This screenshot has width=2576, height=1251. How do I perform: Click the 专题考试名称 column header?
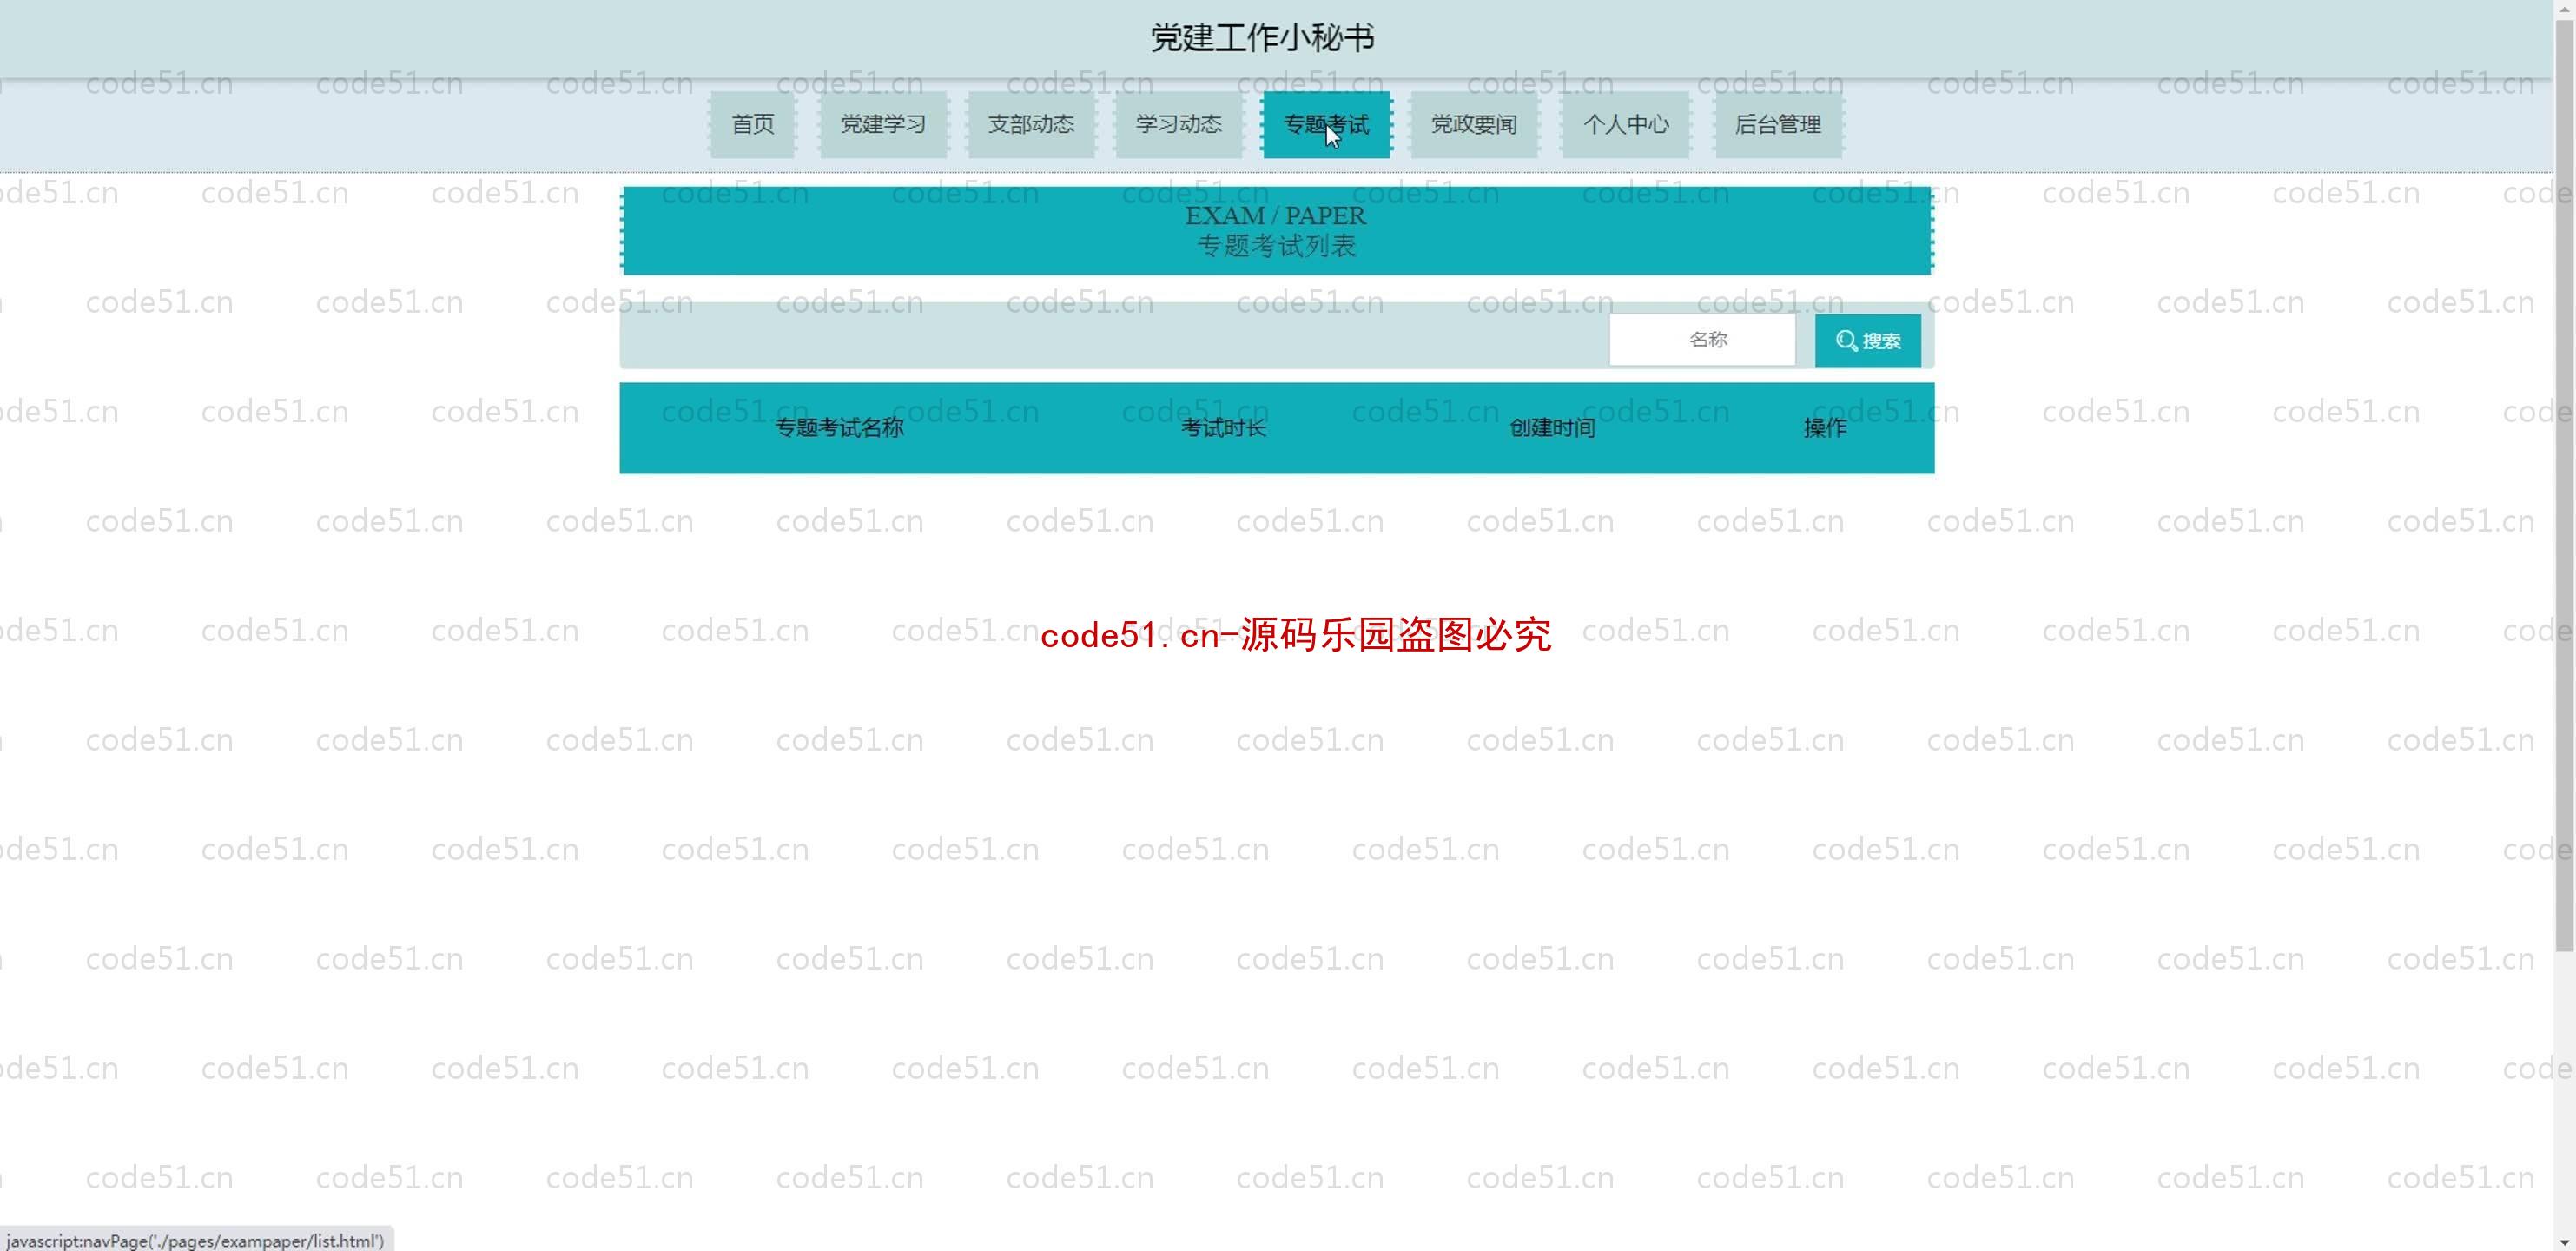click(x=840, y=428)
